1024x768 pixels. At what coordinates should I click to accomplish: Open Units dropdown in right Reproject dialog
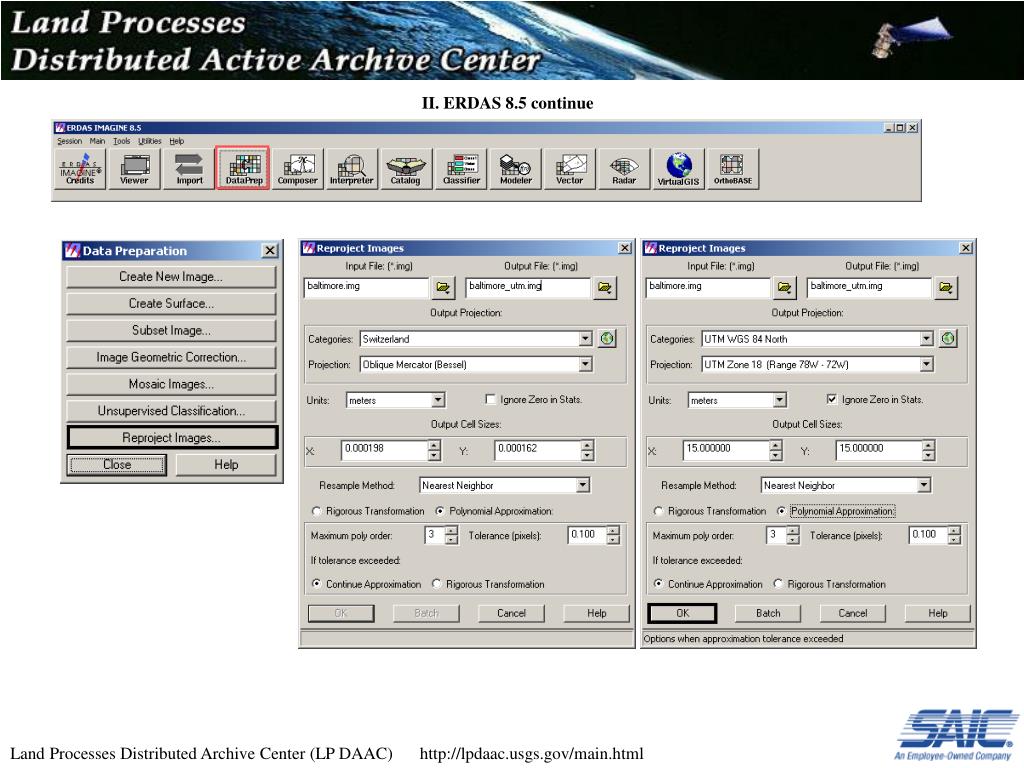pyautogui.click(x=780, y=400)
